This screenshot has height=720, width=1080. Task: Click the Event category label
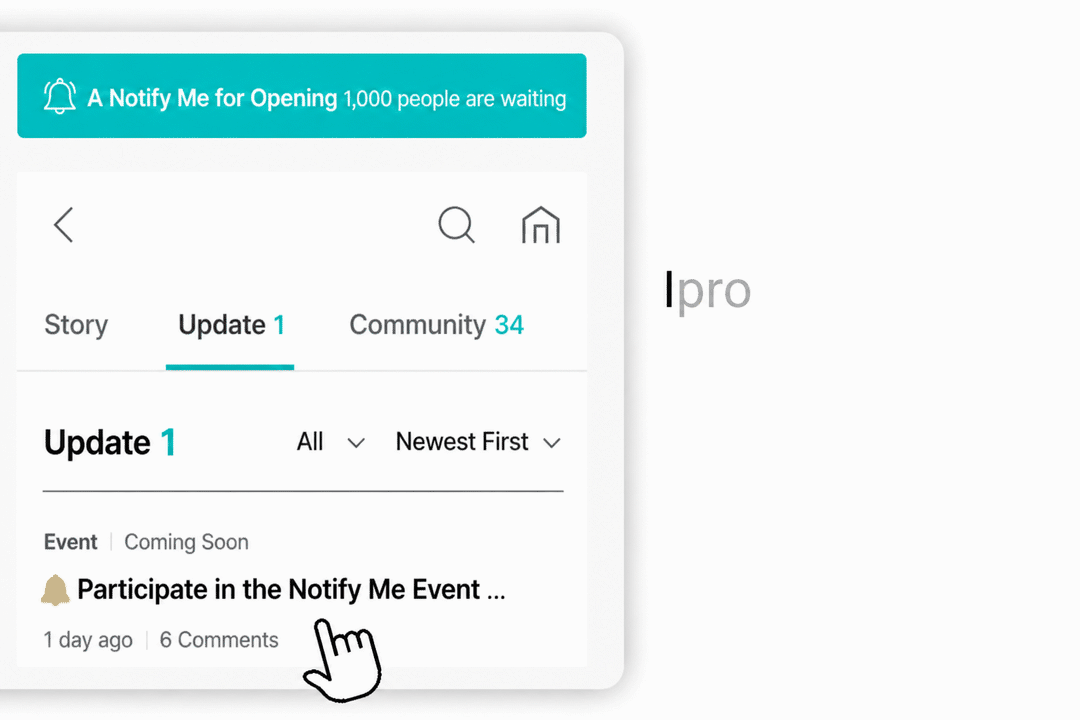[70, 542]
